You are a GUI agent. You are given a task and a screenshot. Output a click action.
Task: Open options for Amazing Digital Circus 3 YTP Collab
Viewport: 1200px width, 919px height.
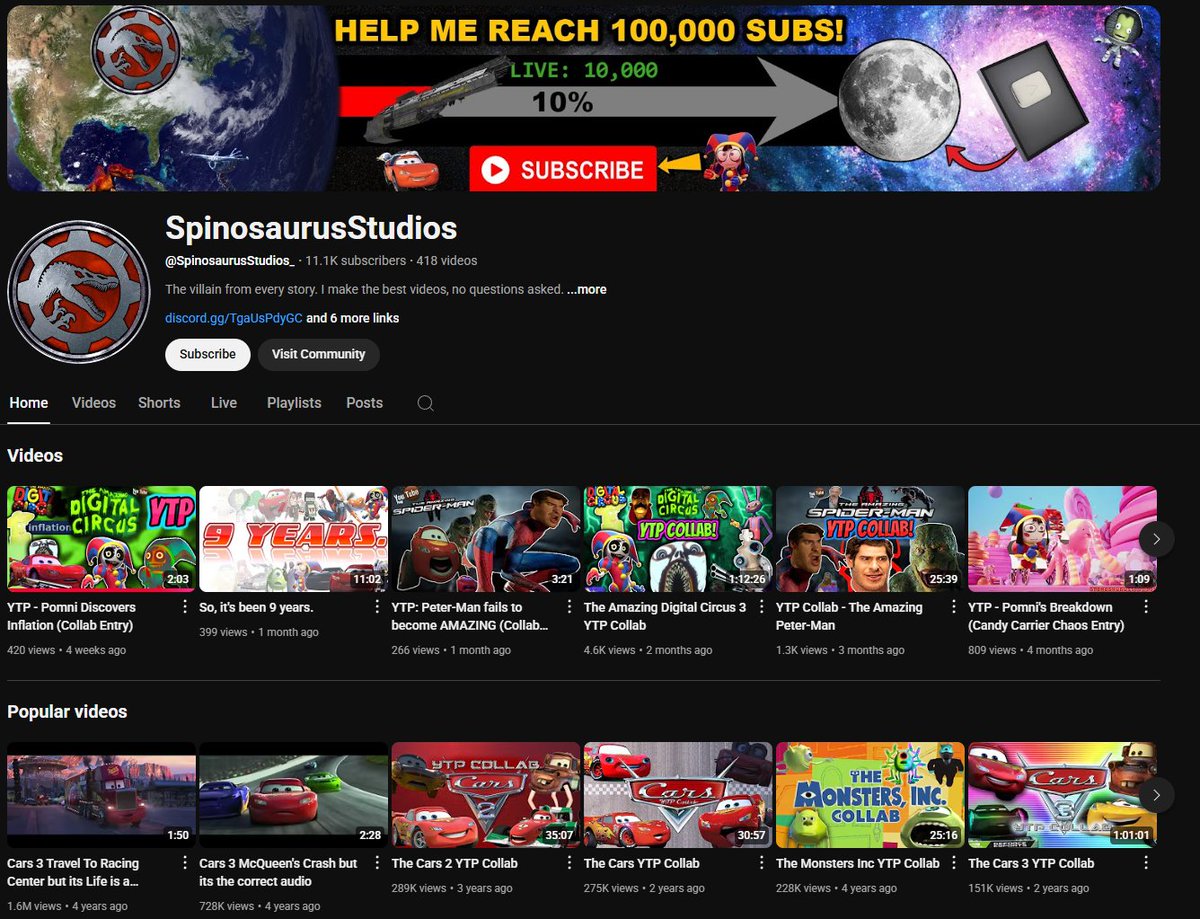pyautogui.click(x=760, y=607)
